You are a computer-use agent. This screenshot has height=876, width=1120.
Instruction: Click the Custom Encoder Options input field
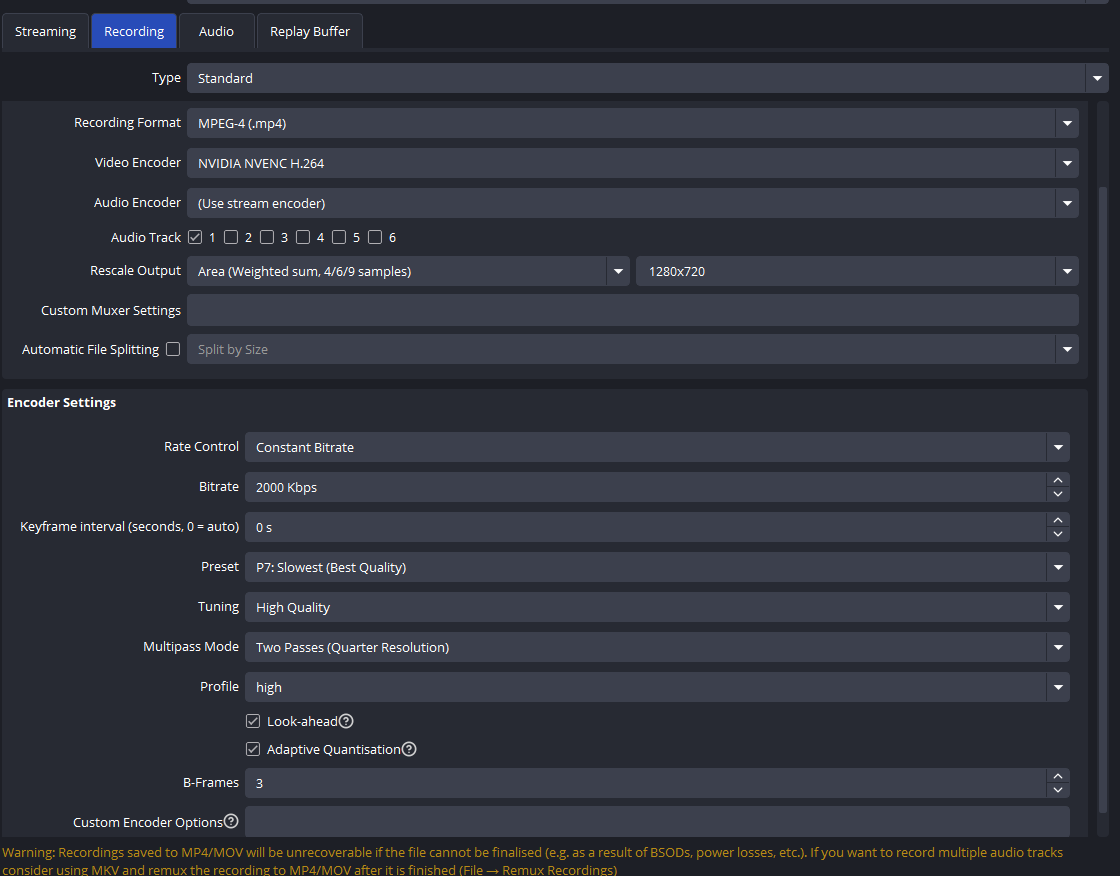pyautogui.click(x=657, y=822)
